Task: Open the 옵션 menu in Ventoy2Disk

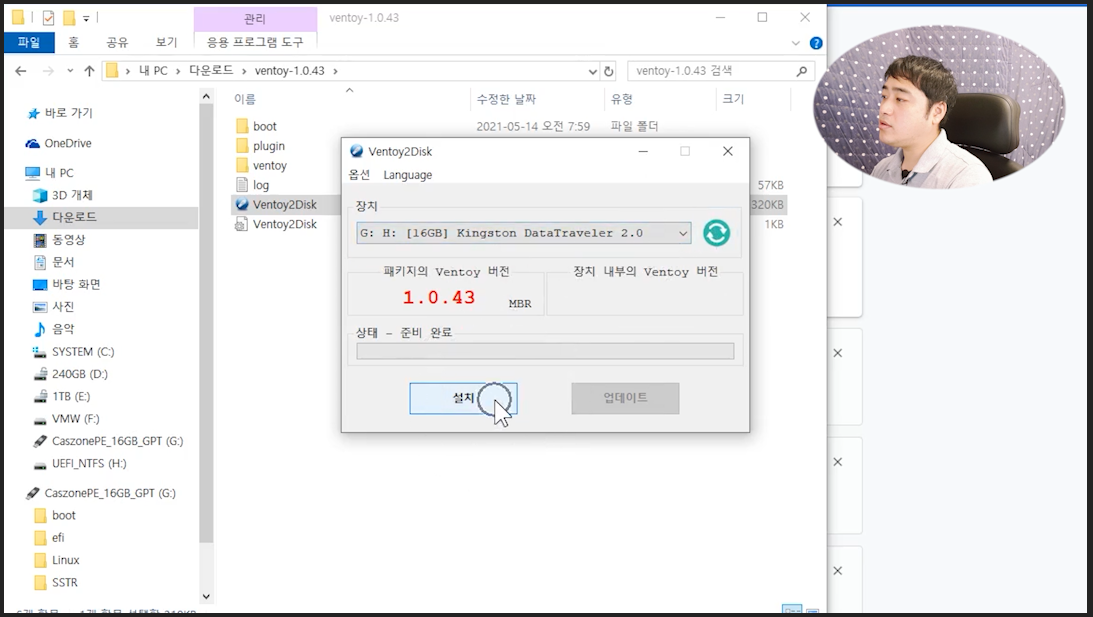Action: [359, 175]
